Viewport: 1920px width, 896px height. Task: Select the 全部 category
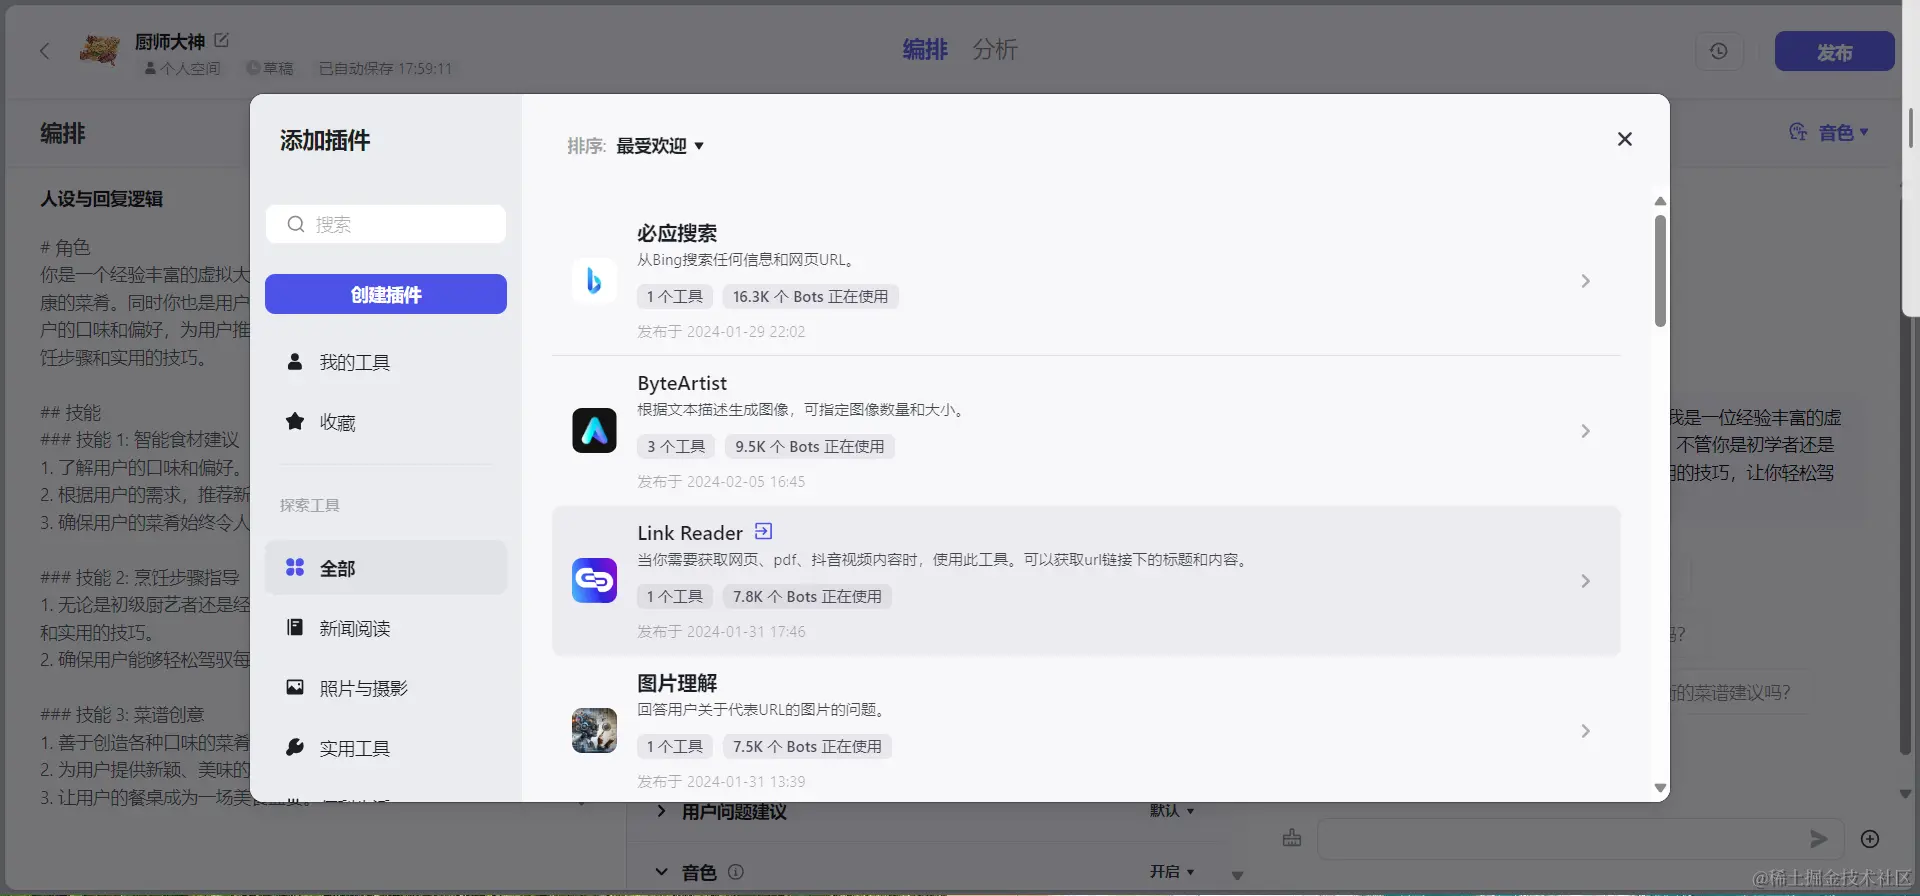386,568
